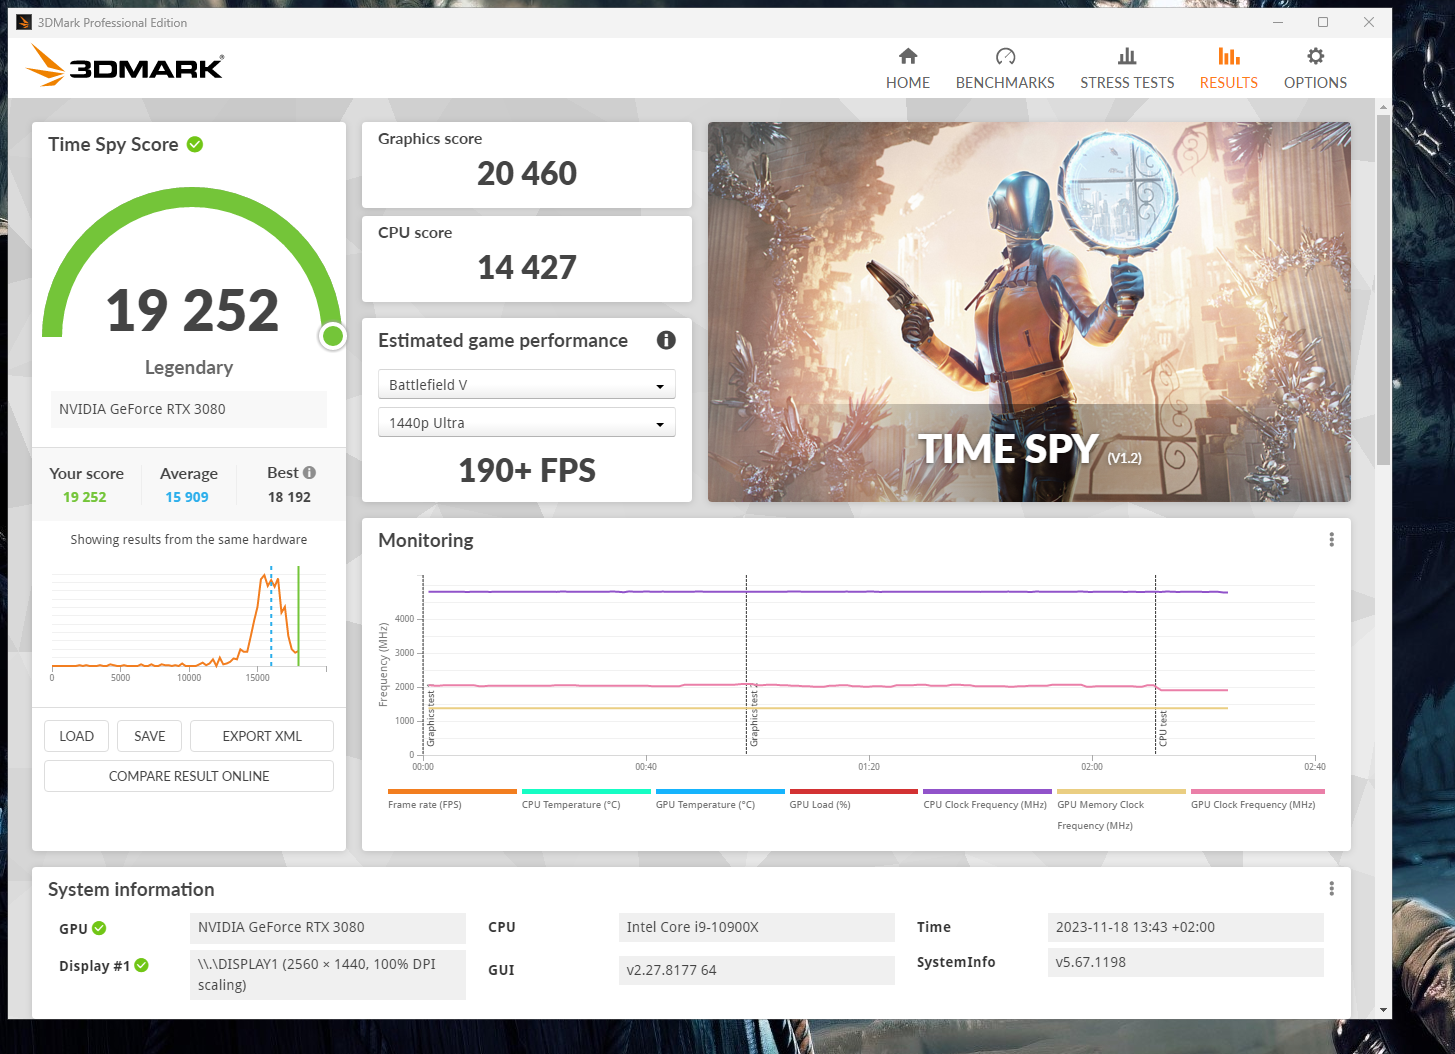Click the Display #1 verified checkmark icon
Screen dimensions: 1455x1054
(141, 965)
